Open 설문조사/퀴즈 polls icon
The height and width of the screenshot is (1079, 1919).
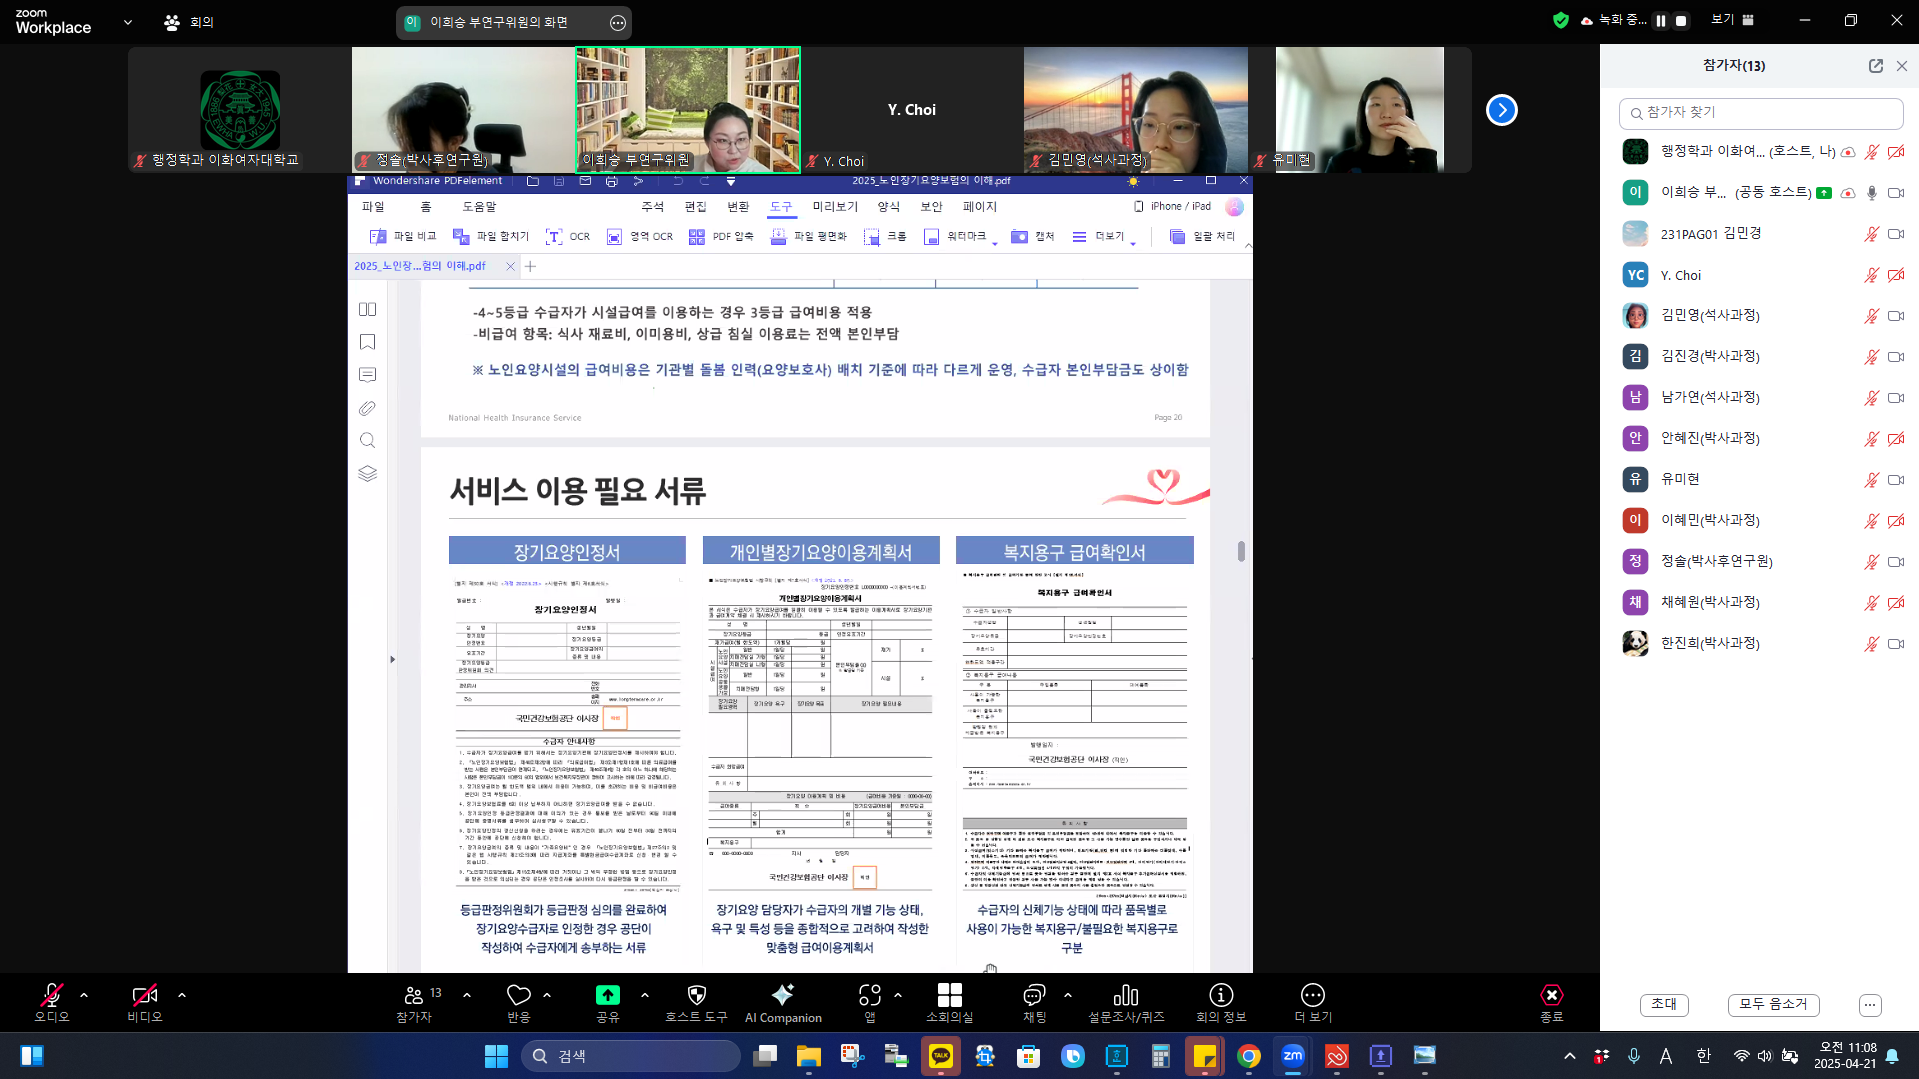(x=1126, y=1003)
